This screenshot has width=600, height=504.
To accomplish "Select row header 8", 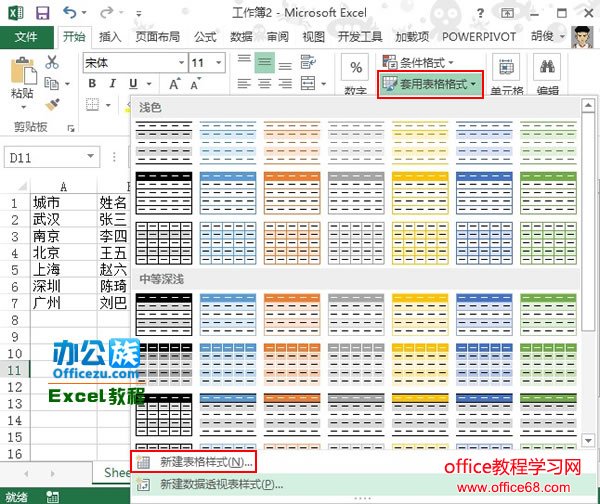I will tap(15, 320).
